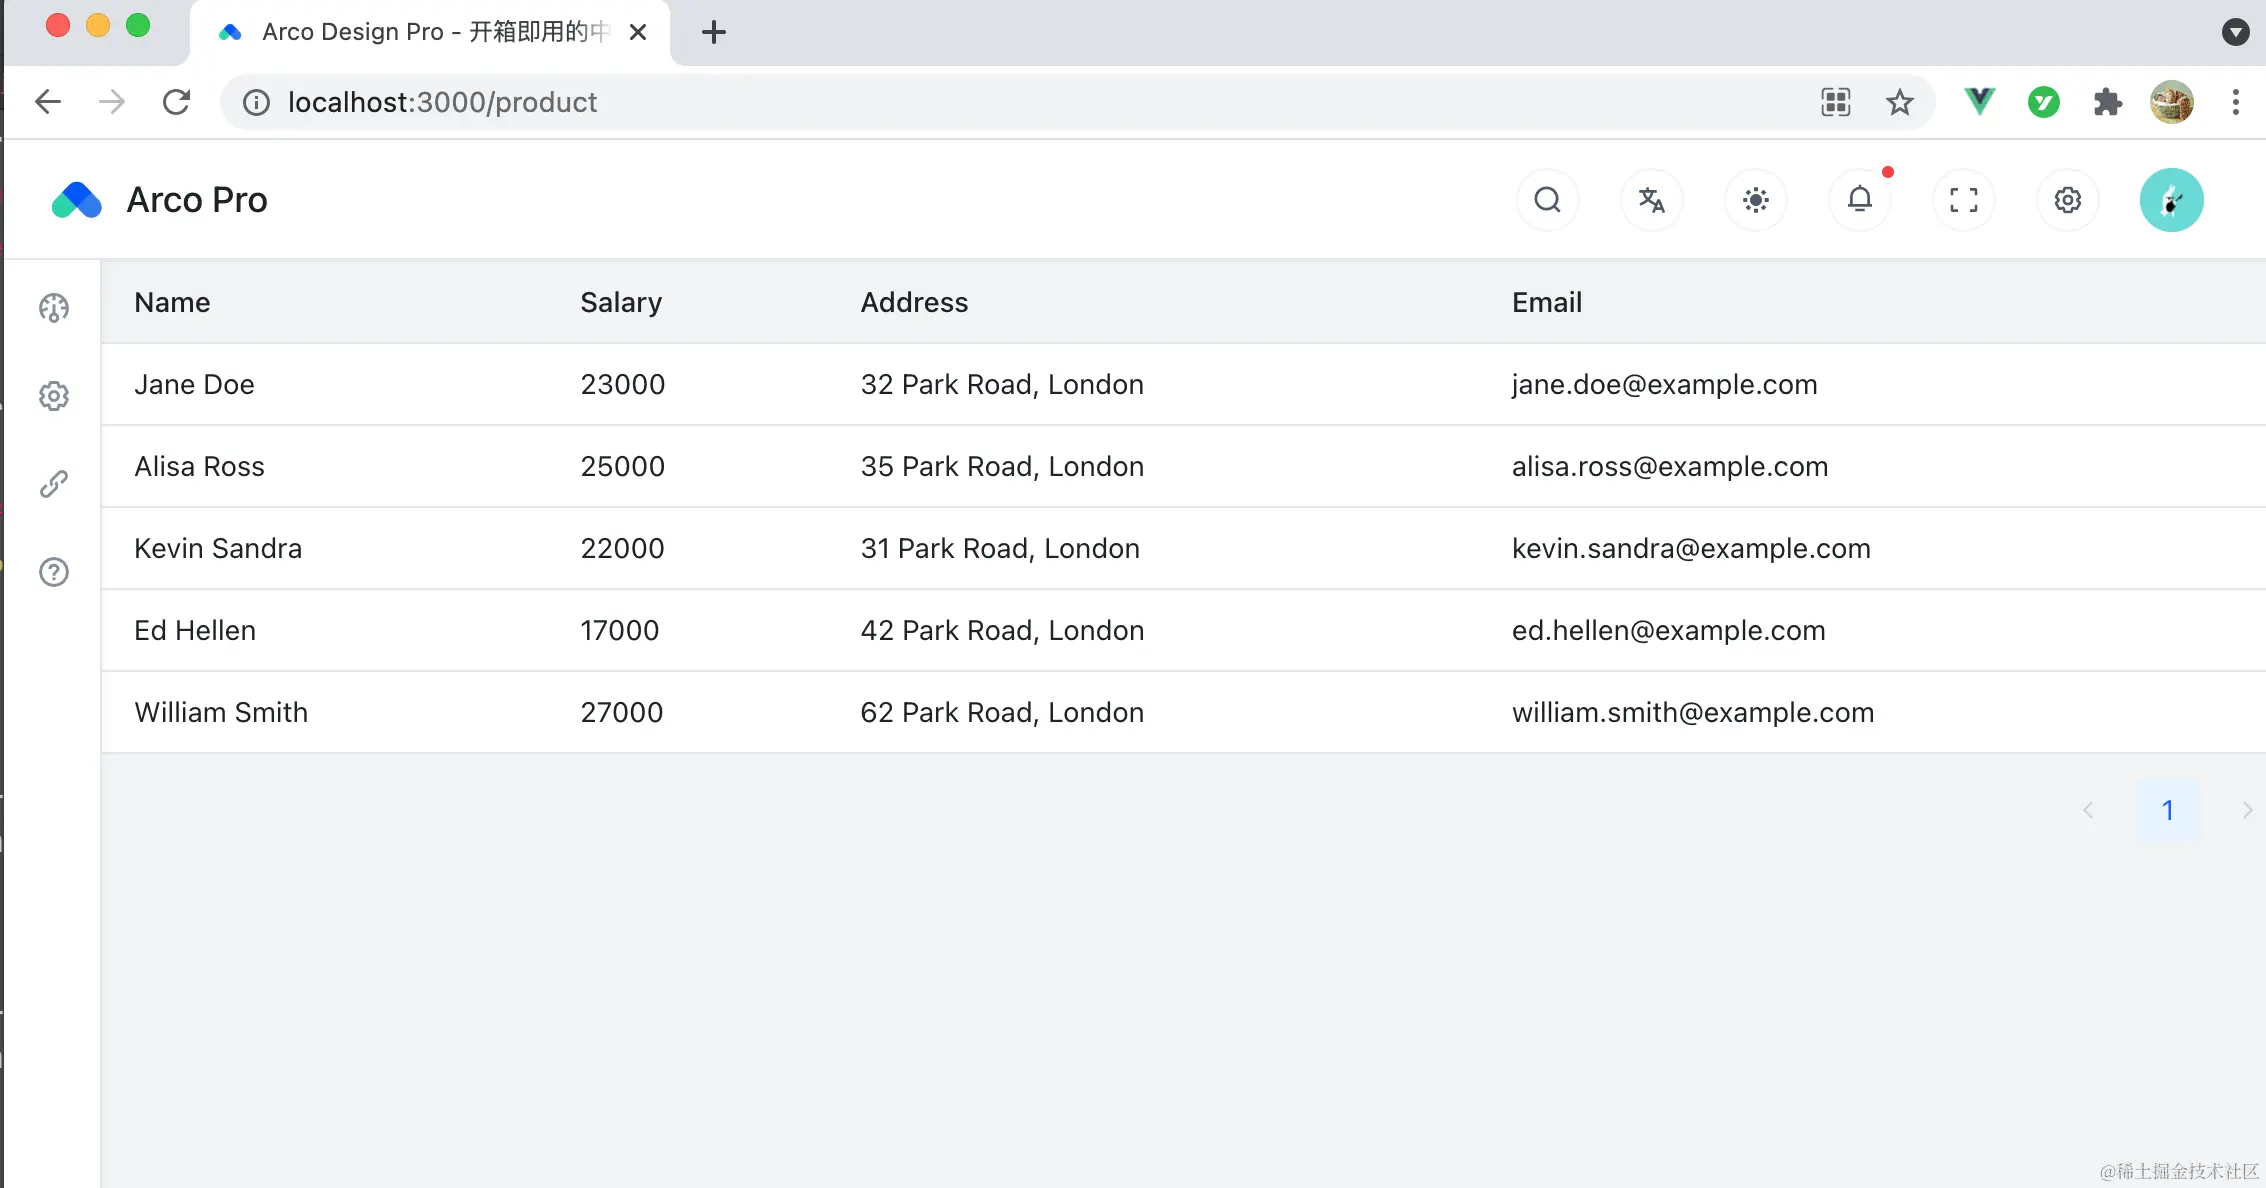Image resolution: width=2266 pixels, height=1188 pixels.
Task: Enter fullscreen mode via header icon
Action: pos(1963,200)
